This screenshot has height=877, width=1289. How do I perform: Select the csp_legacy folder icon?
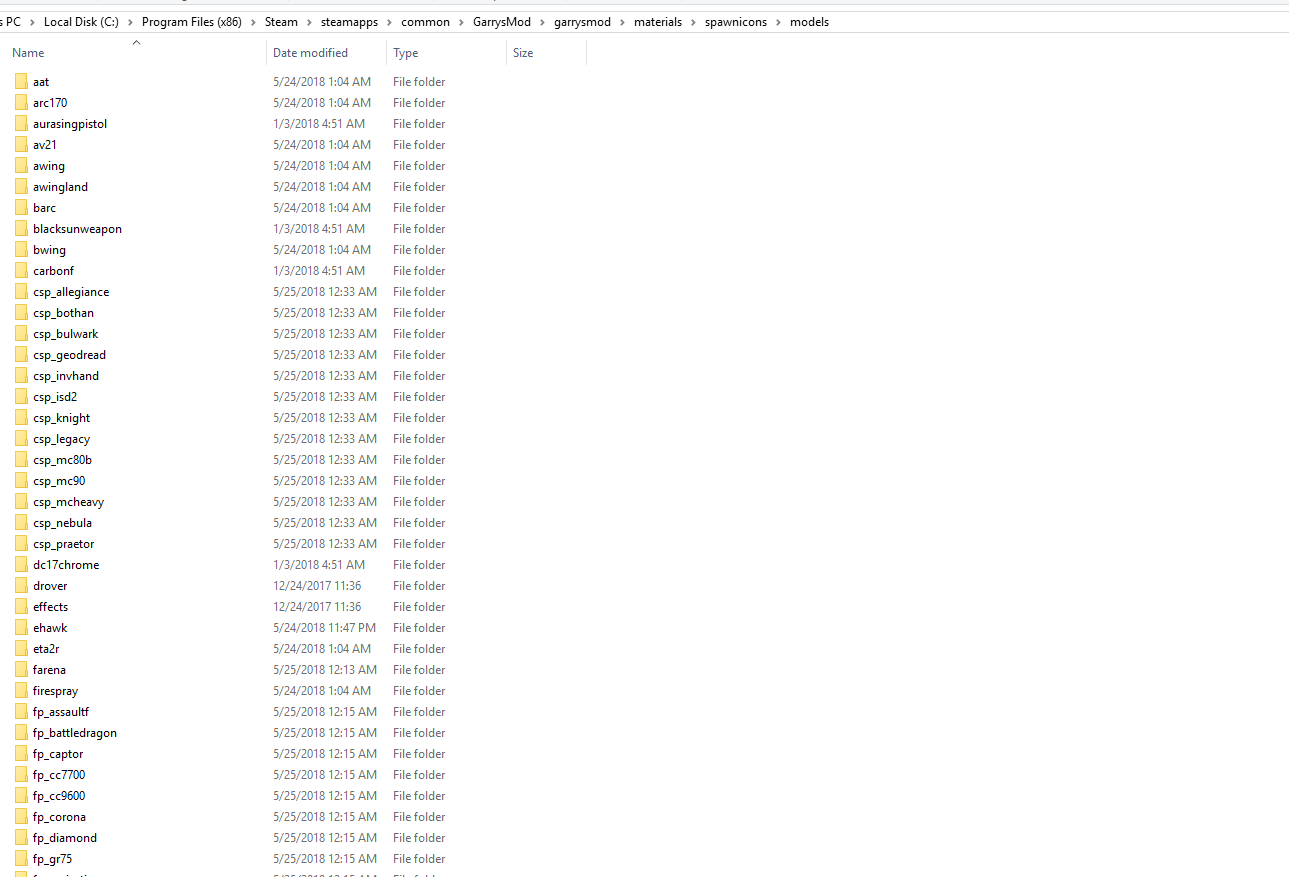click(x=22, y=439)
